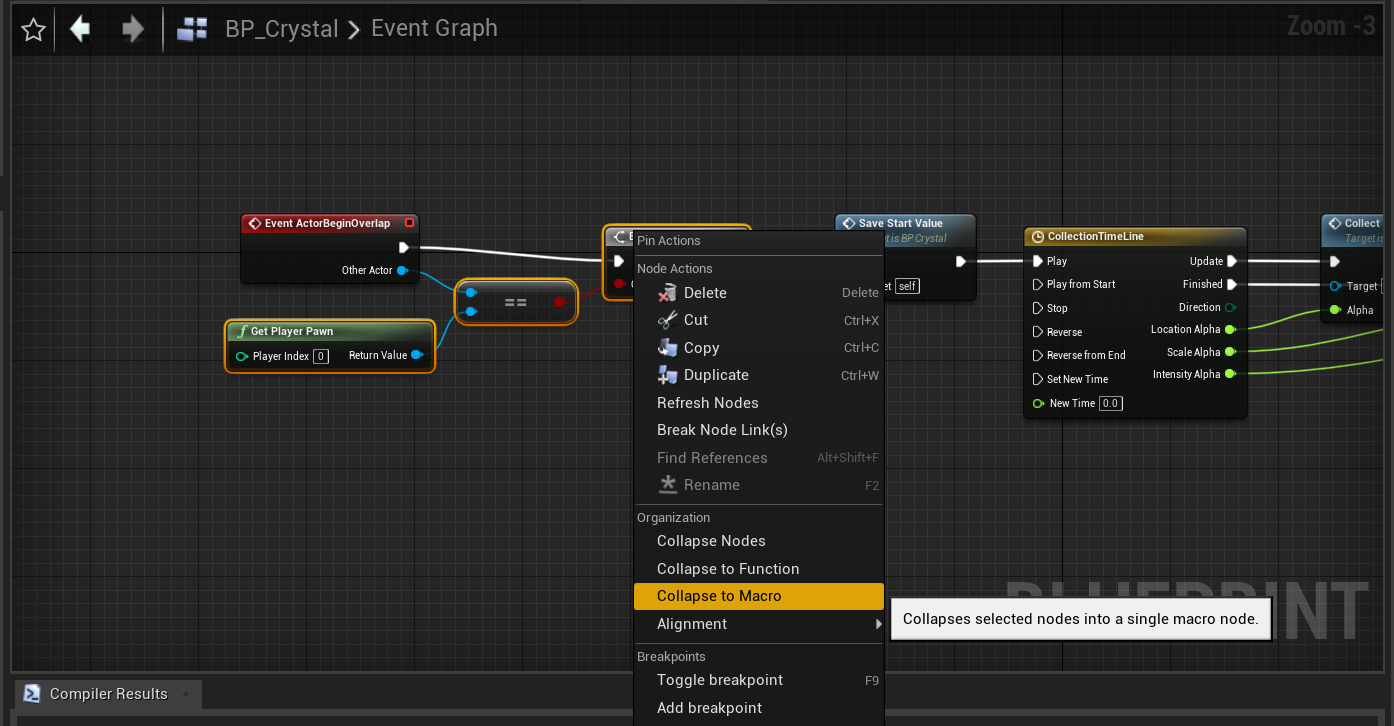Image resolution: width=1394 pixels, height=726 pixels.
Task: Choose Copy from context menu
Action: point(759,348)
